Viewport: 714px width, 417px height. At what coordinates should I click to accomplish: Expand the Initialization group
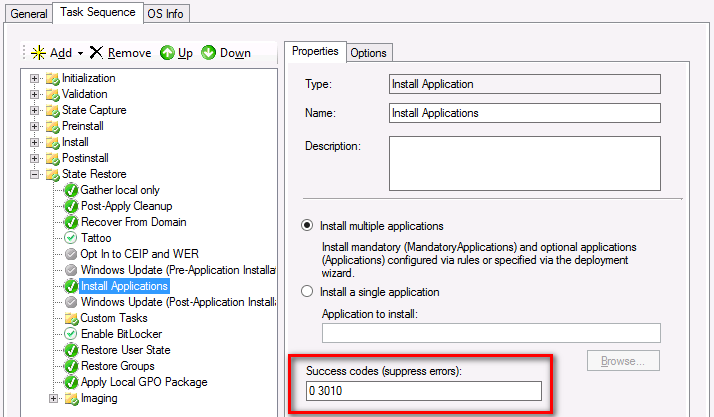(x=34, y=78)
